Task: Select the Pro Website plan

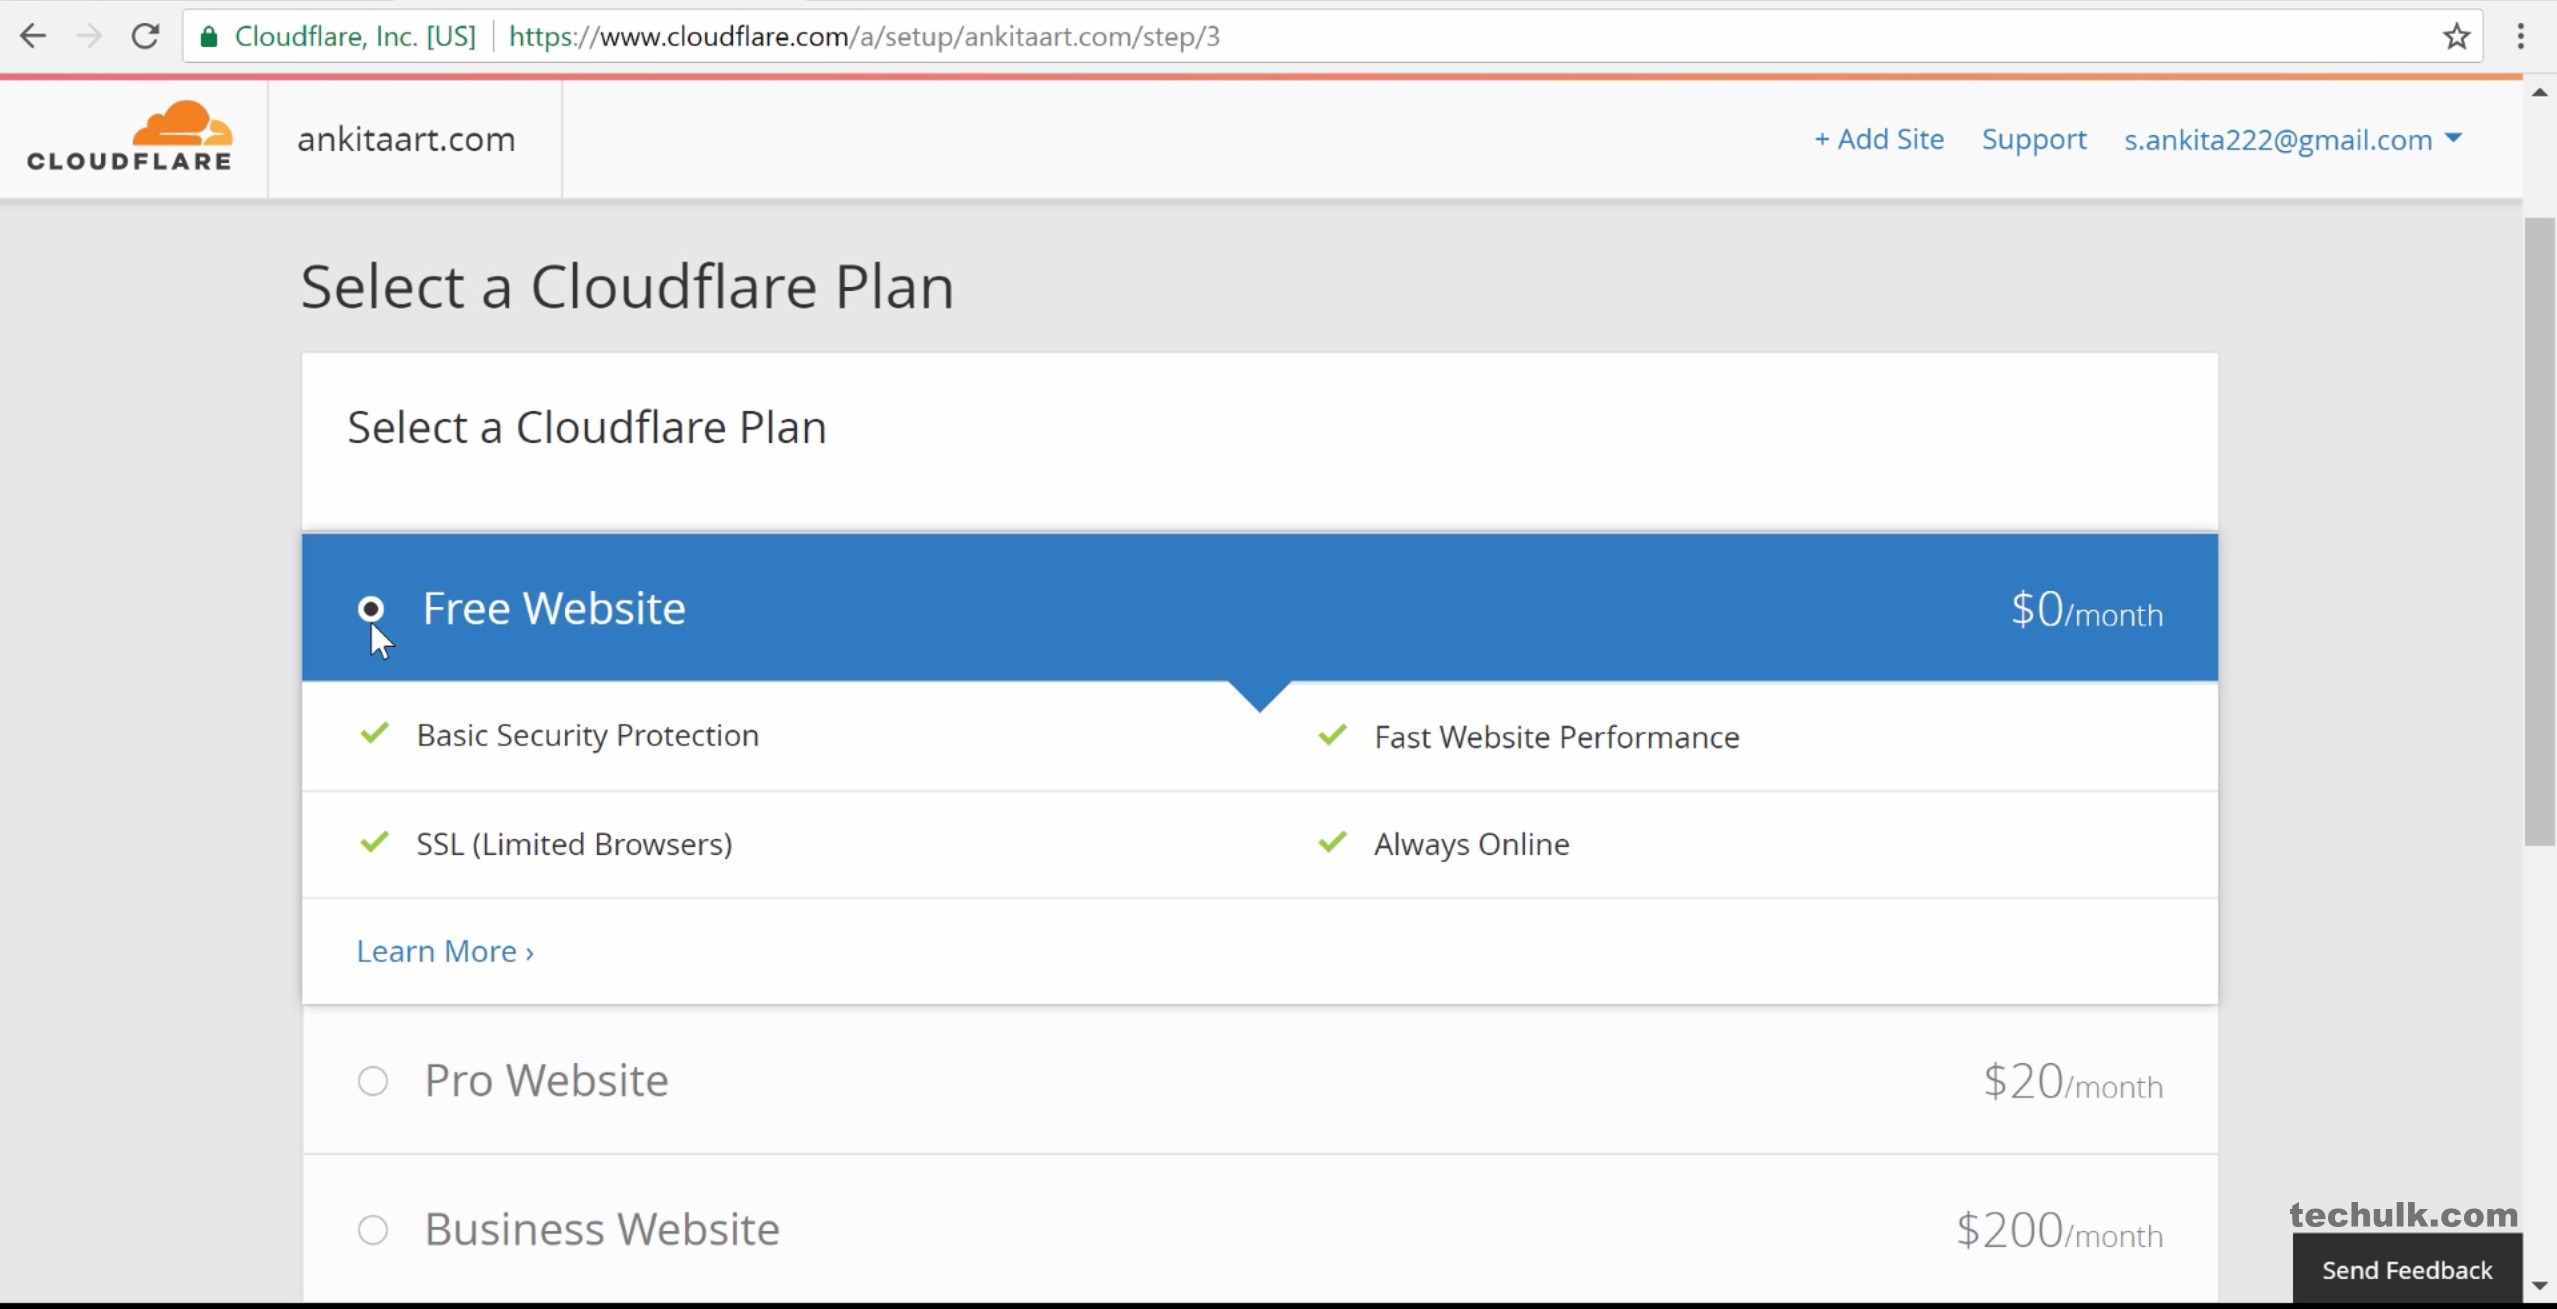Action: (373, 1081)
